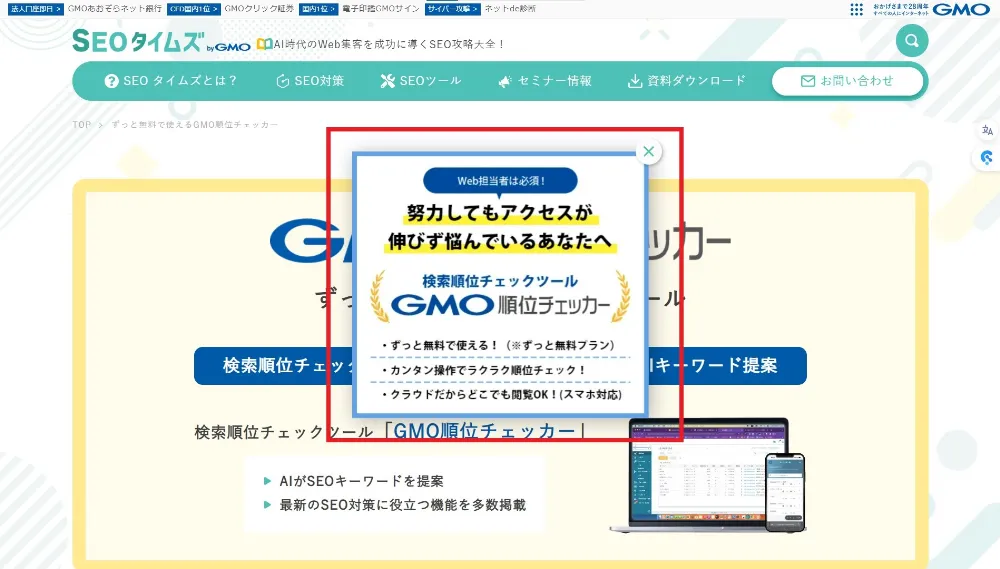
Task: Click the 国内1位 blue tag
Action: [318, 9]
